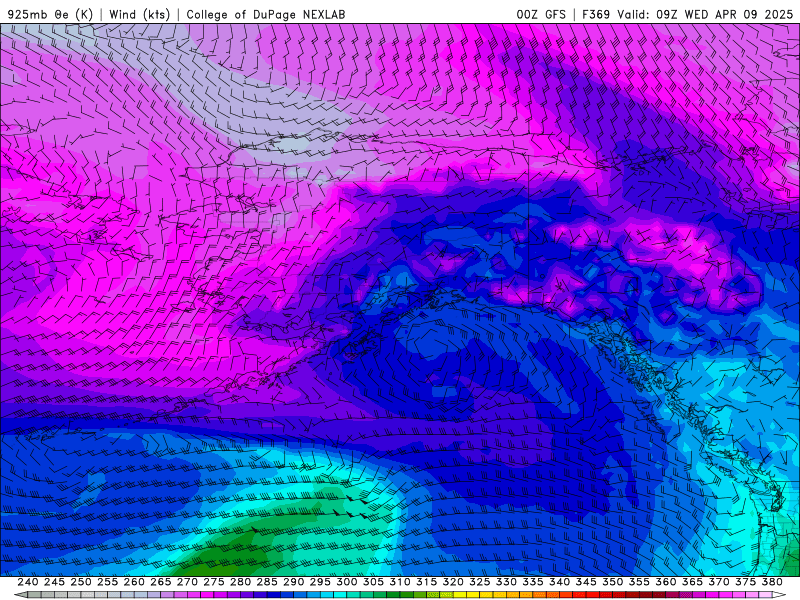This screenshot has height=600, width=800.
Task: Click the gray left arrow end of colorbar
Action: click(x=21, y=595)
